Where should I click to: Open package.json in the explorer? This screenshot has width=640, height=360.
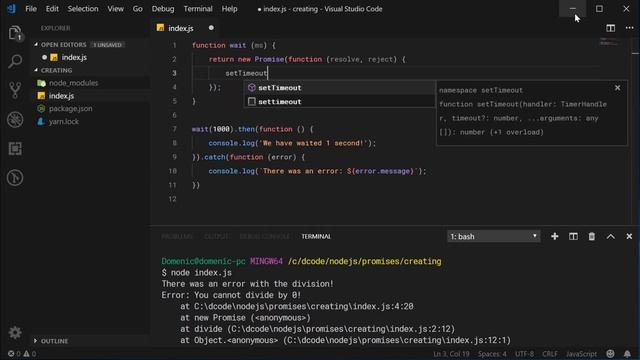[70, 109]
